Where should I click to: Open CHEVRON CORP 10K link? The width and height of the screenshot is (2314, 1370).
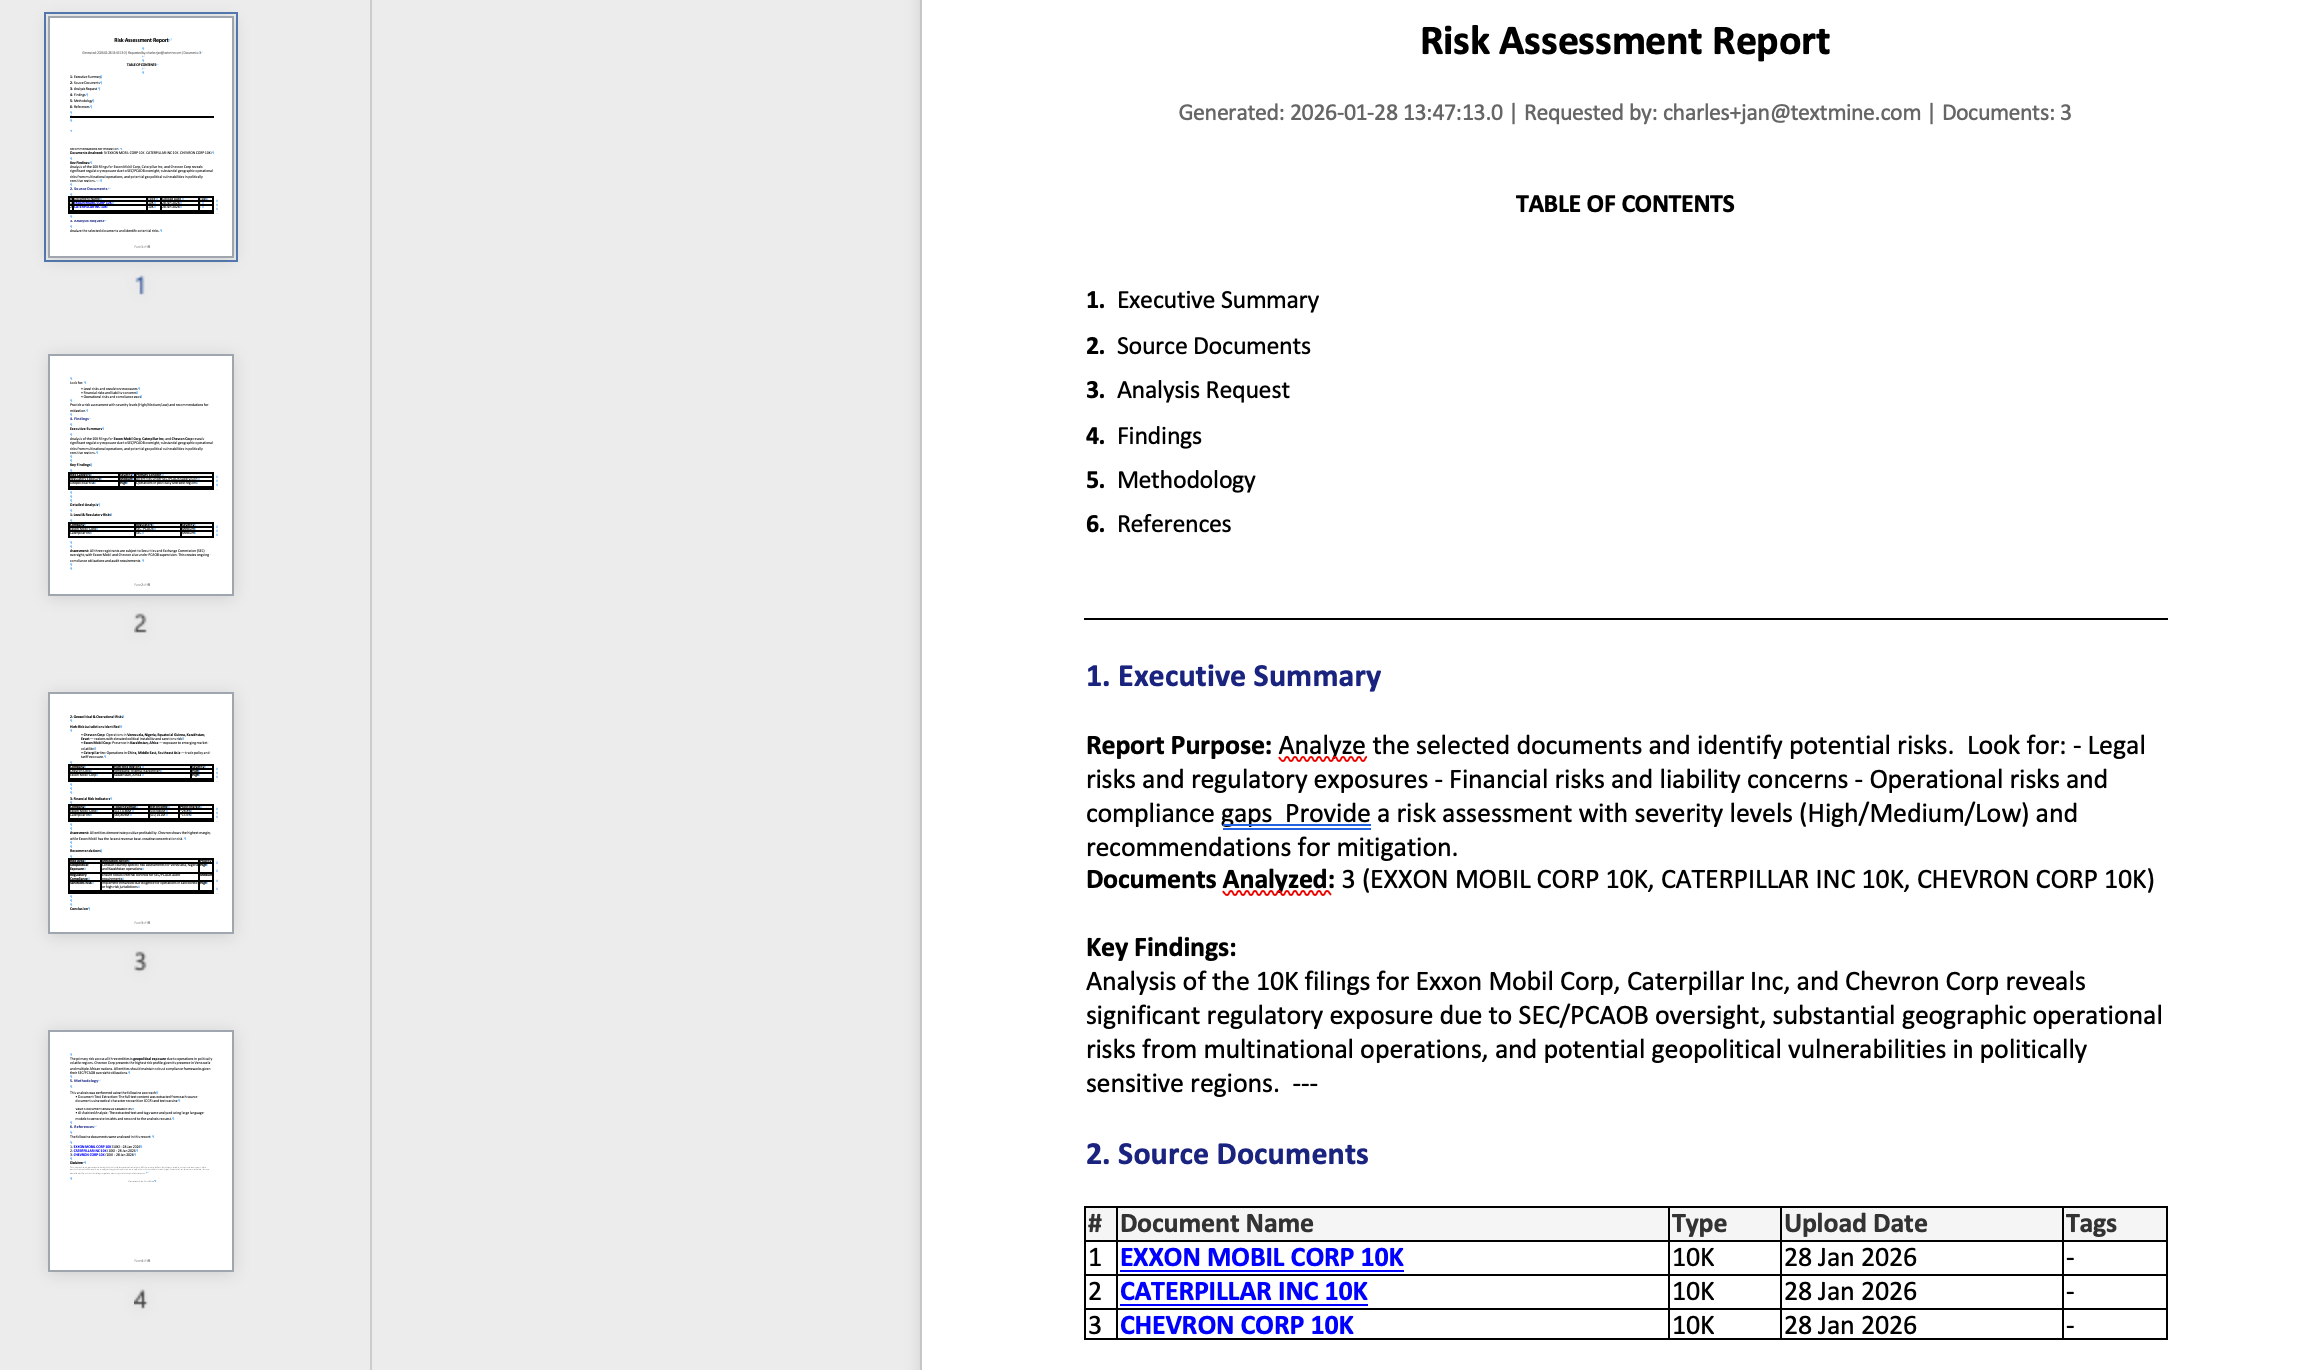click(x=1236, y=1325)
